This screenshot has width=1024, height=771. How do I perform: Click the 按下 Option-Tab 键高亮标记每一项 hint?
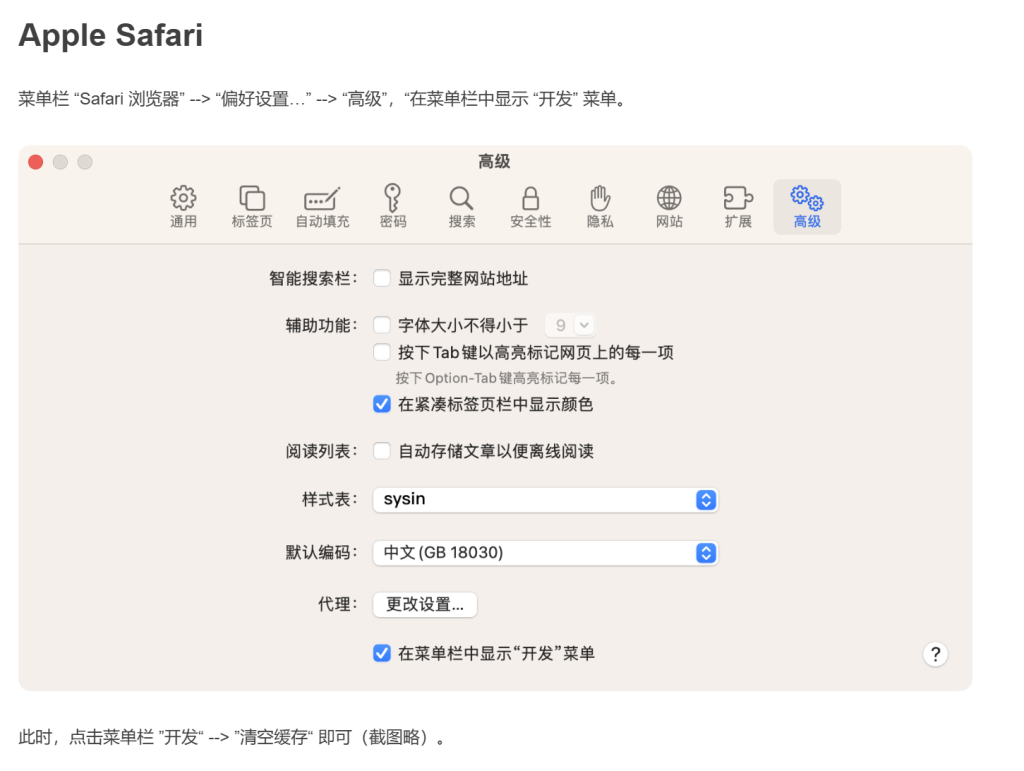pyautogui.click(x=506, y=378)
